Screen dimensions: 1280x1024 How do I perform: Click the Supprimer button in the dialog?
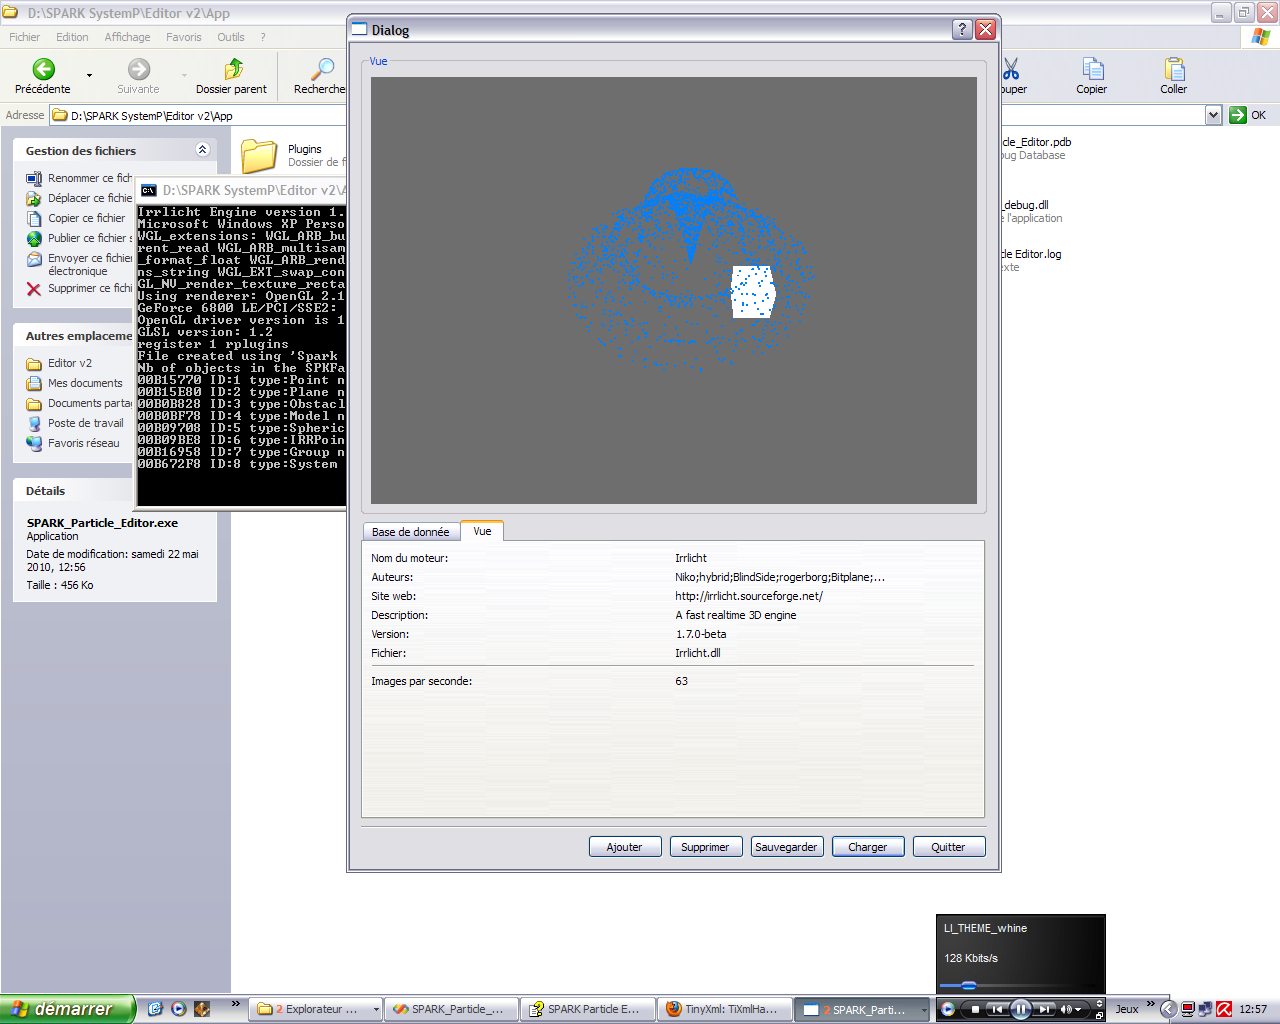pos(706,847)
